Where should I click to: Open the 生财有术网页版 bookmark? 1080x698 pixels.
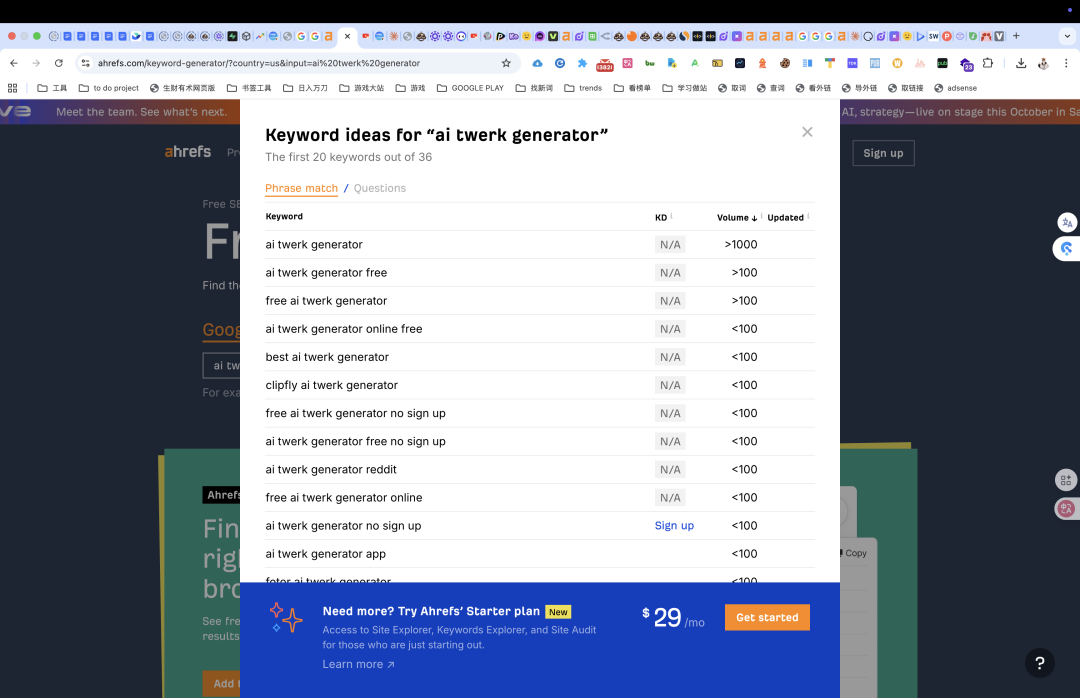pyautogui.click(x=183, y=88)
